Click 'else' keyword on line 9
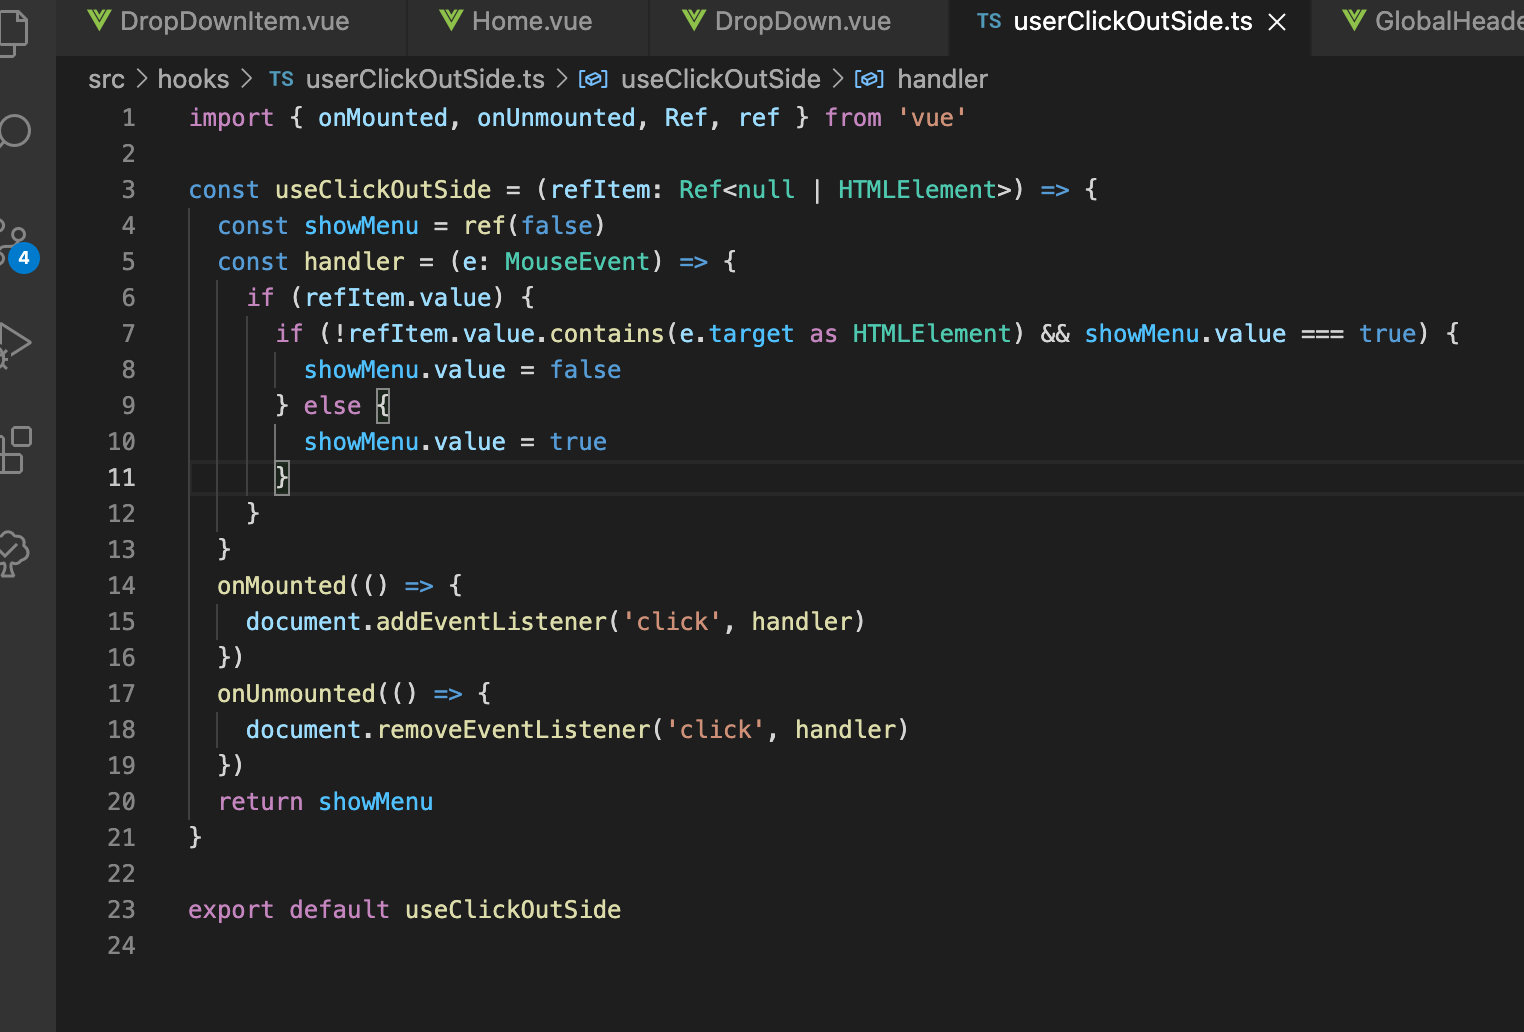Screen dimensions: 1524x1032 click(x=332, y=406)
